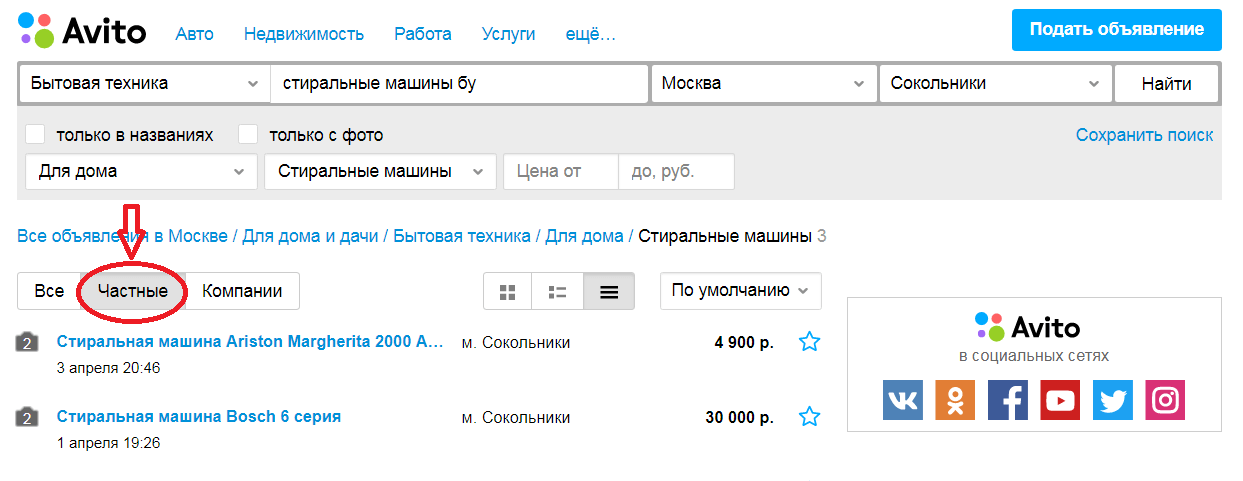
Task: Click 'Стиральные машины' breadcrumb current text
Action: (725, 237)
